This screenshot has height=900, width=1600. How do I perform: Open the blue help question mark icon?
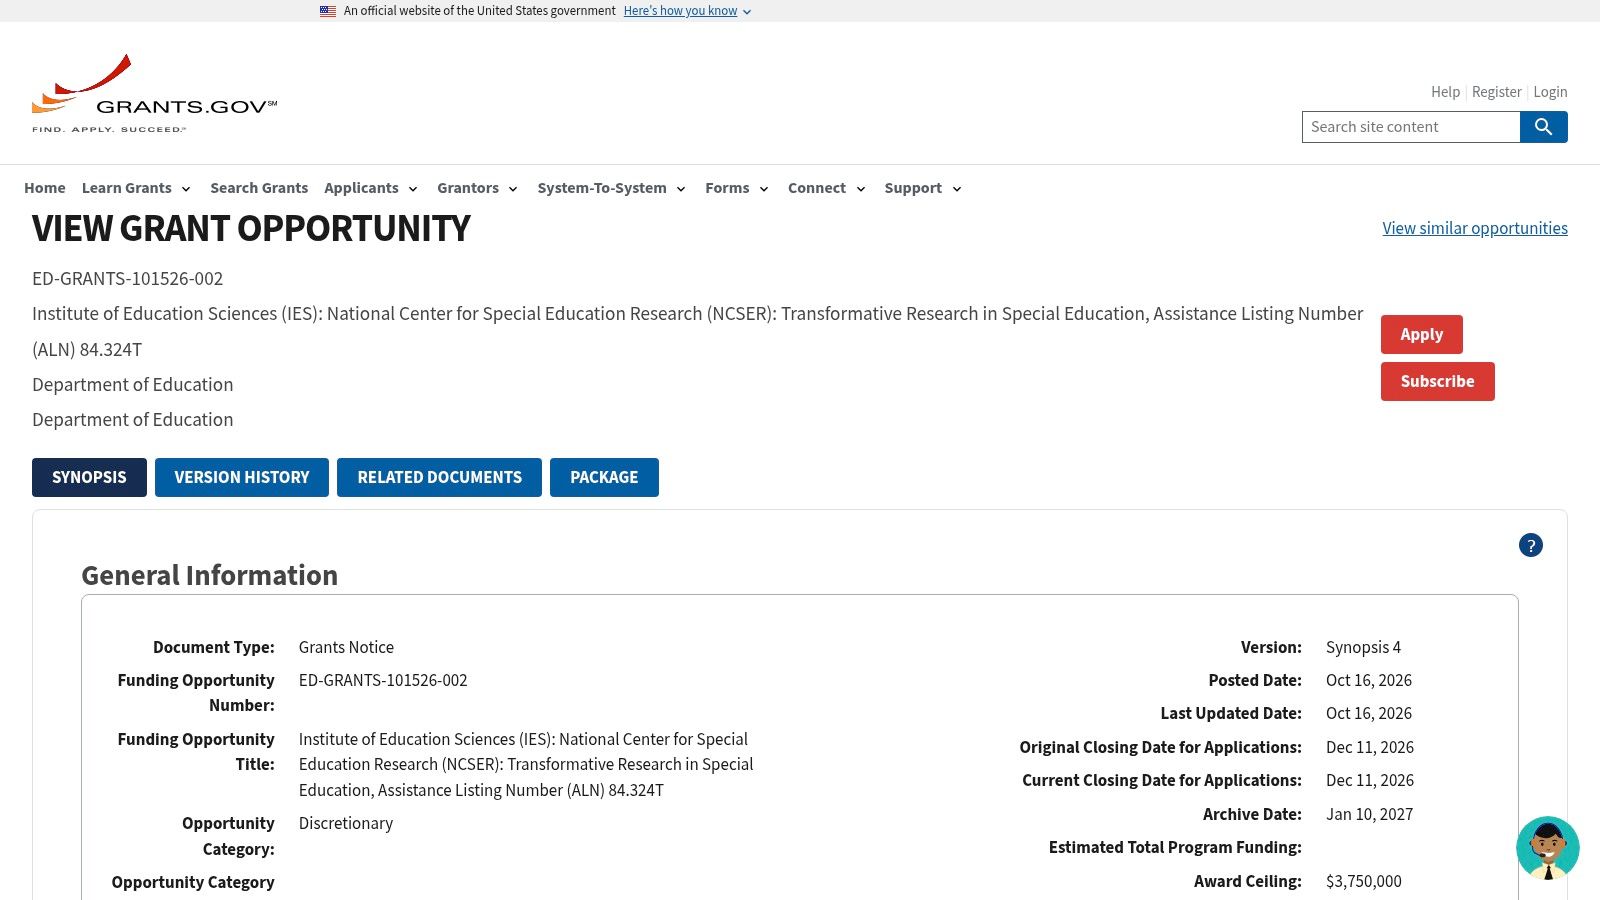pyautogui.click(x=1530, y=545)
